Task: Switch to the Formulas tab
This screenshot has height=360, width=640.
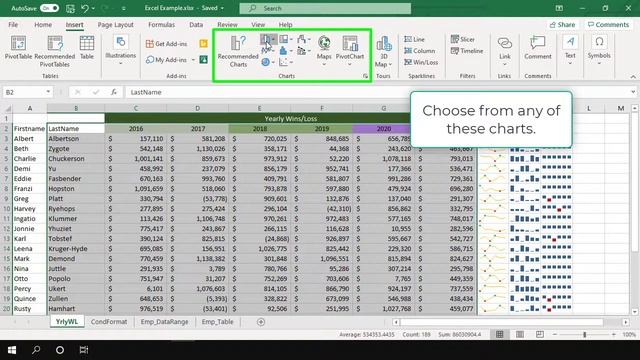Action: tap(161, 24)
